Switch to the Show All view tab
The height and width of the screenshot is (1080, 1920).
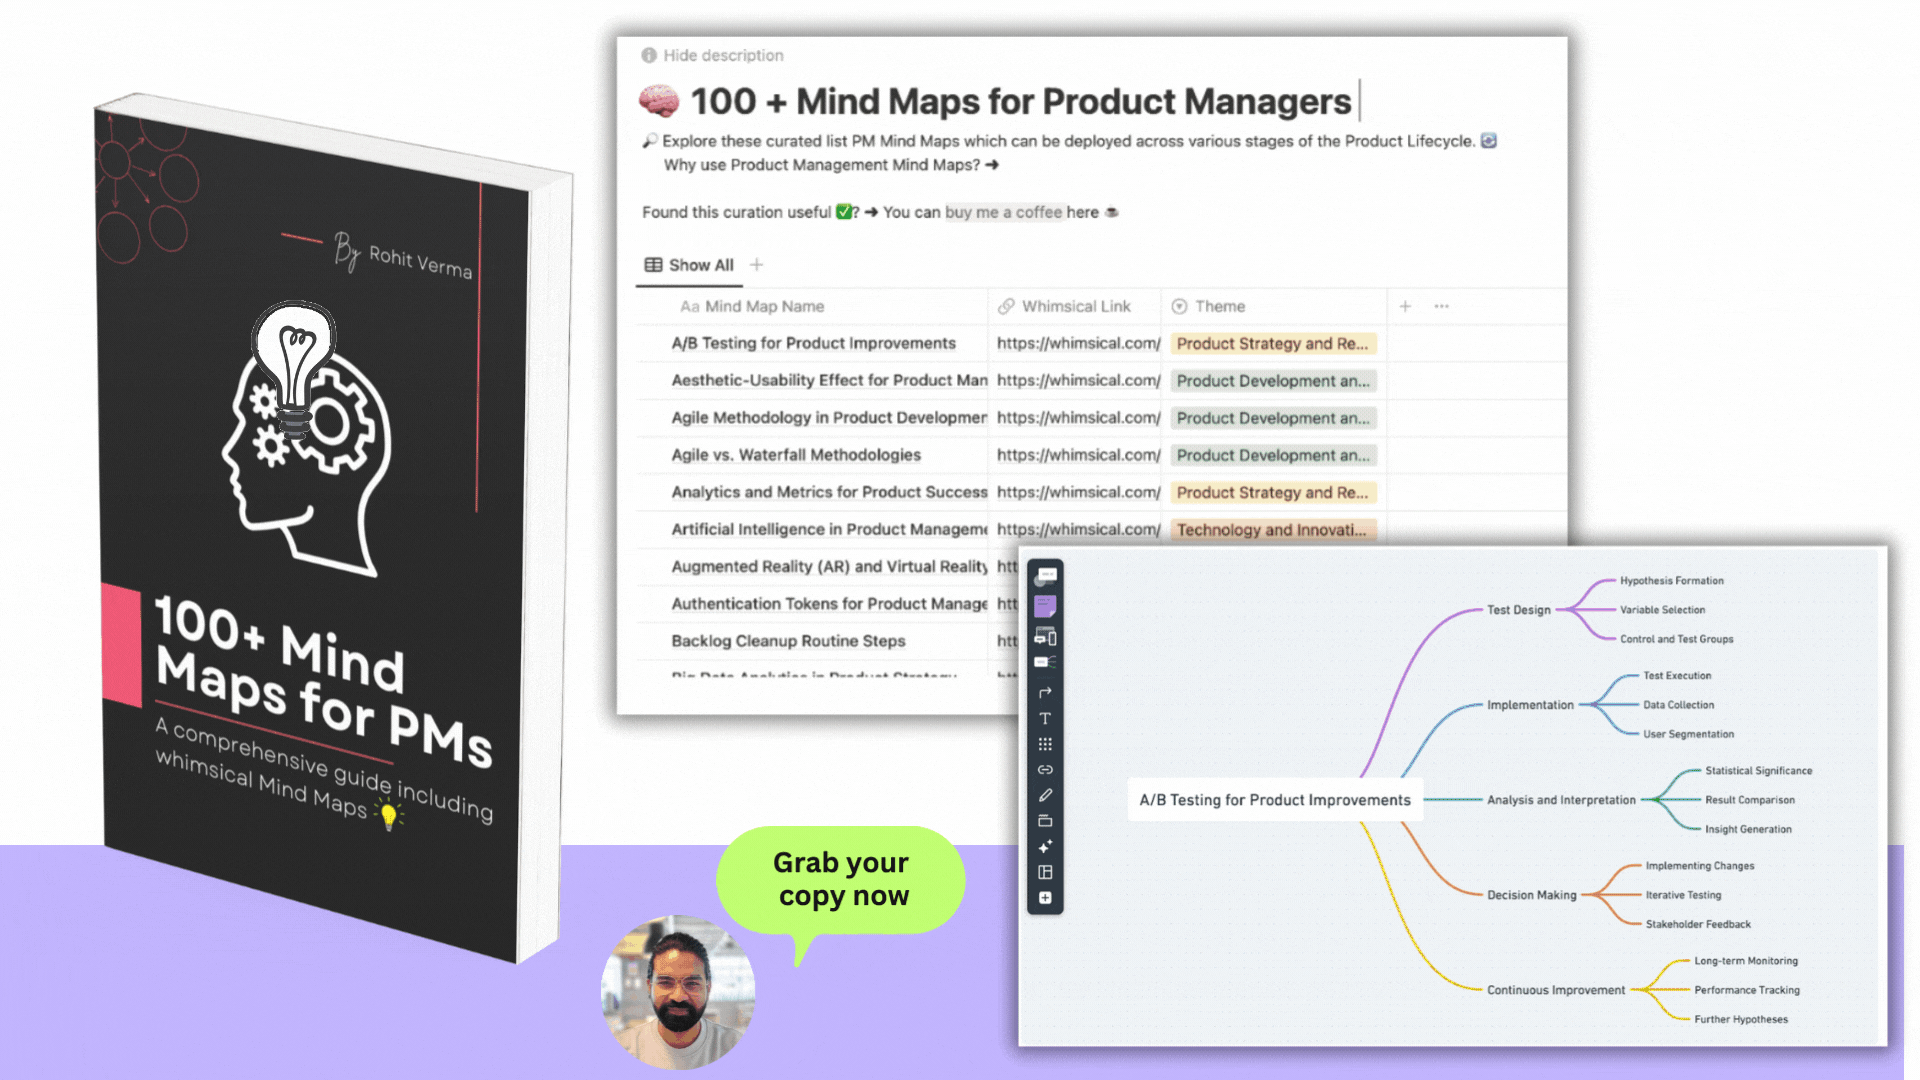pos(690,265)
